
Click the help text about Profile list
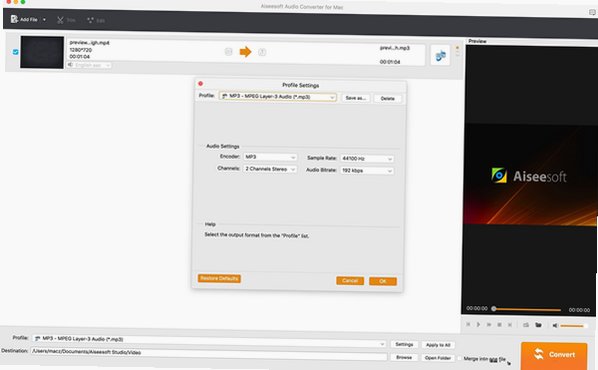[x=257, y=235]
